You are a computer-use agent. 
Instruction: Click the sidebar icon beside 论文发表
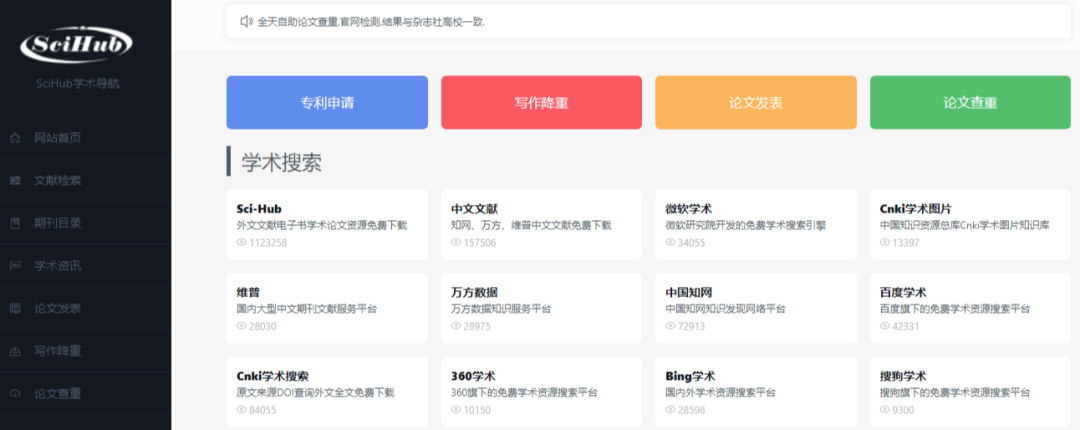(x=15, y=309)
